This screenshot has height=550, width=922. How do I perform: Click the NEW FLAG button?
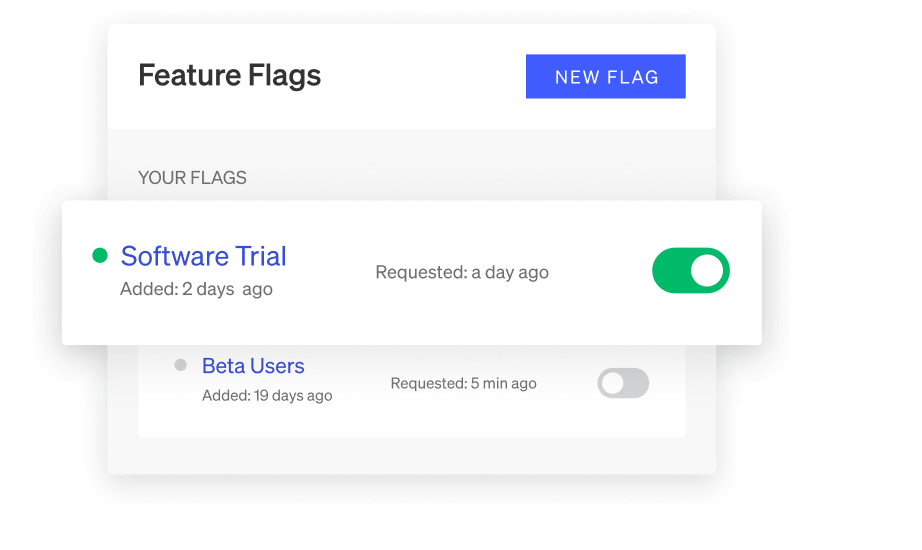[605, 77]
